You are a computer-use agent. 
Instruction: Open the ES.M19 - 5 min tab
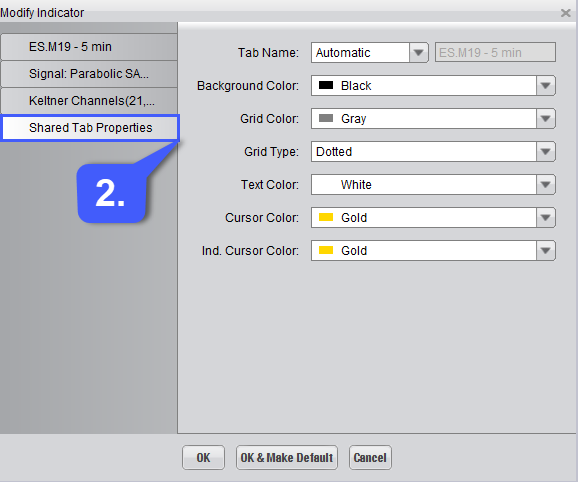pos(89,47)
